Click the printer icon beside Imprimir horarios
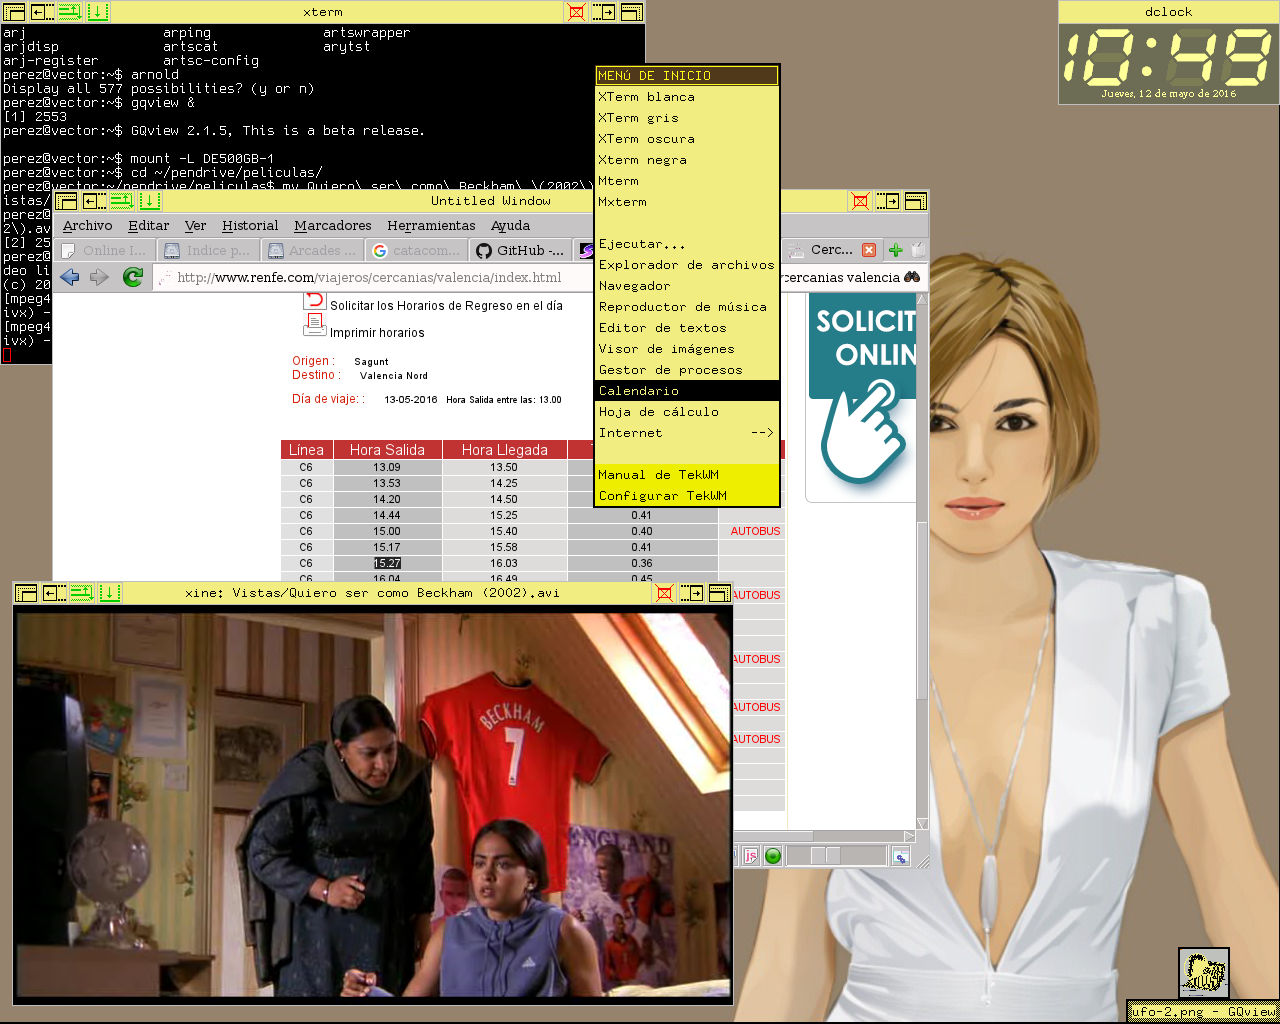The height and width of the screenshot is (1024, 1280). [x=314, y=325]
